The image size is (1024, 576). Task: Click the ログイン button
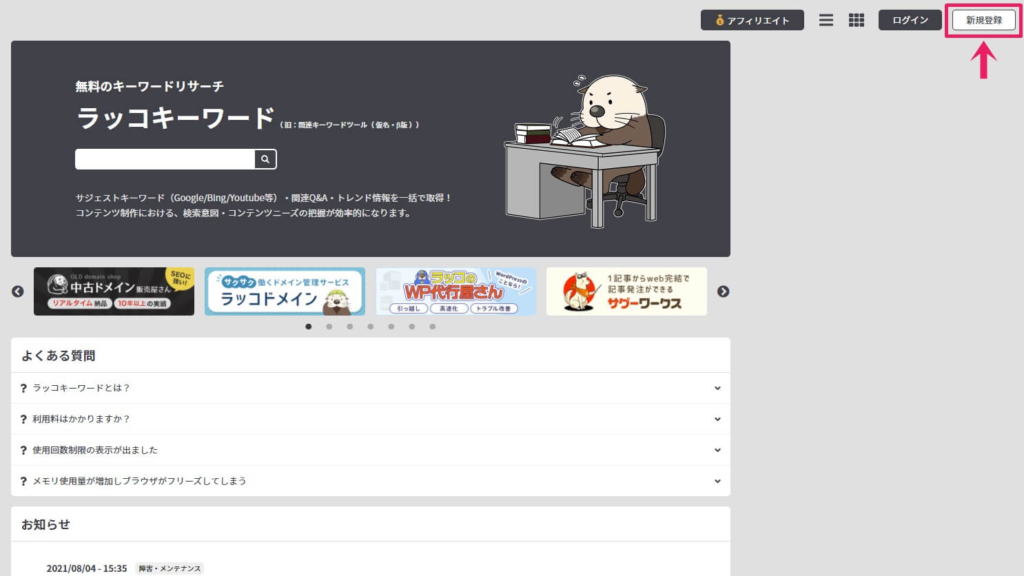[x=910, y=20]
